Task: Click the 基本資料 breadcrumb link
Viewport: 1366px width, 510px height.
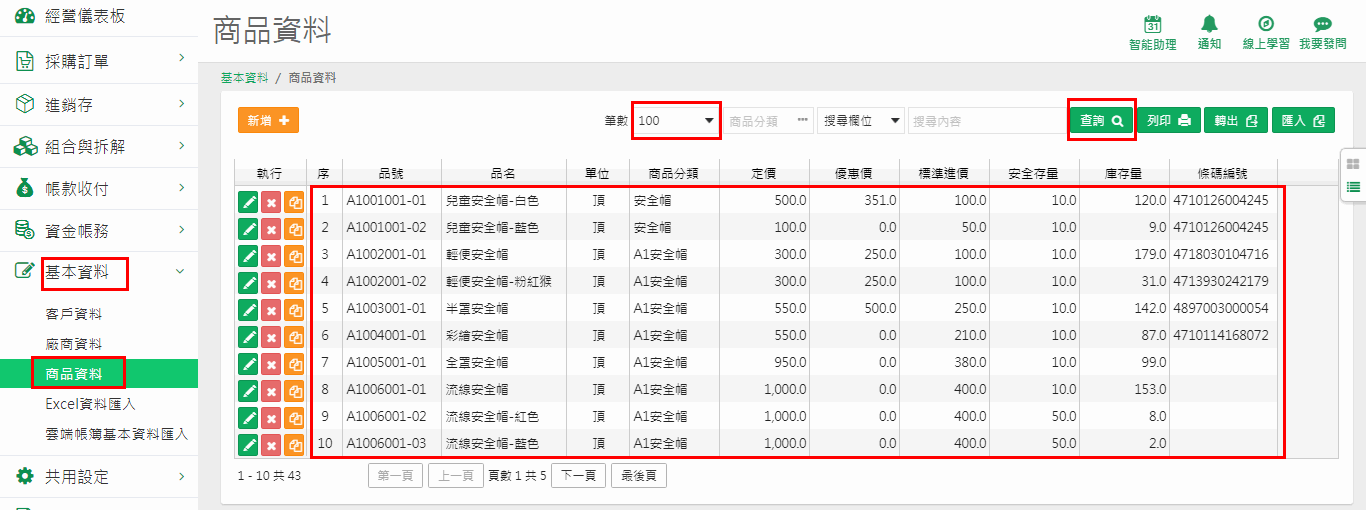Action: [x=245, y=77]
